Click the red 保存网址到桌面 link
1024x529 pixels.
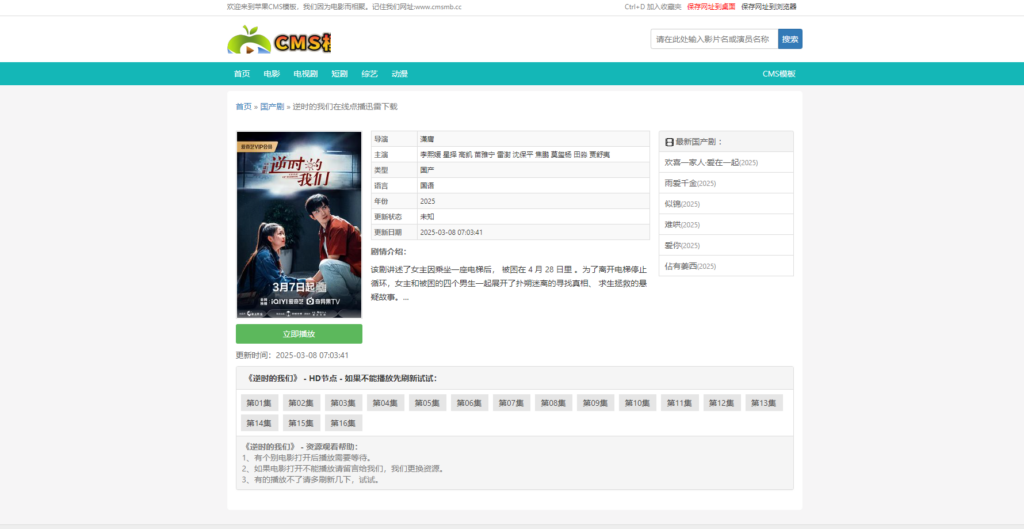click(x=711, y=7)
